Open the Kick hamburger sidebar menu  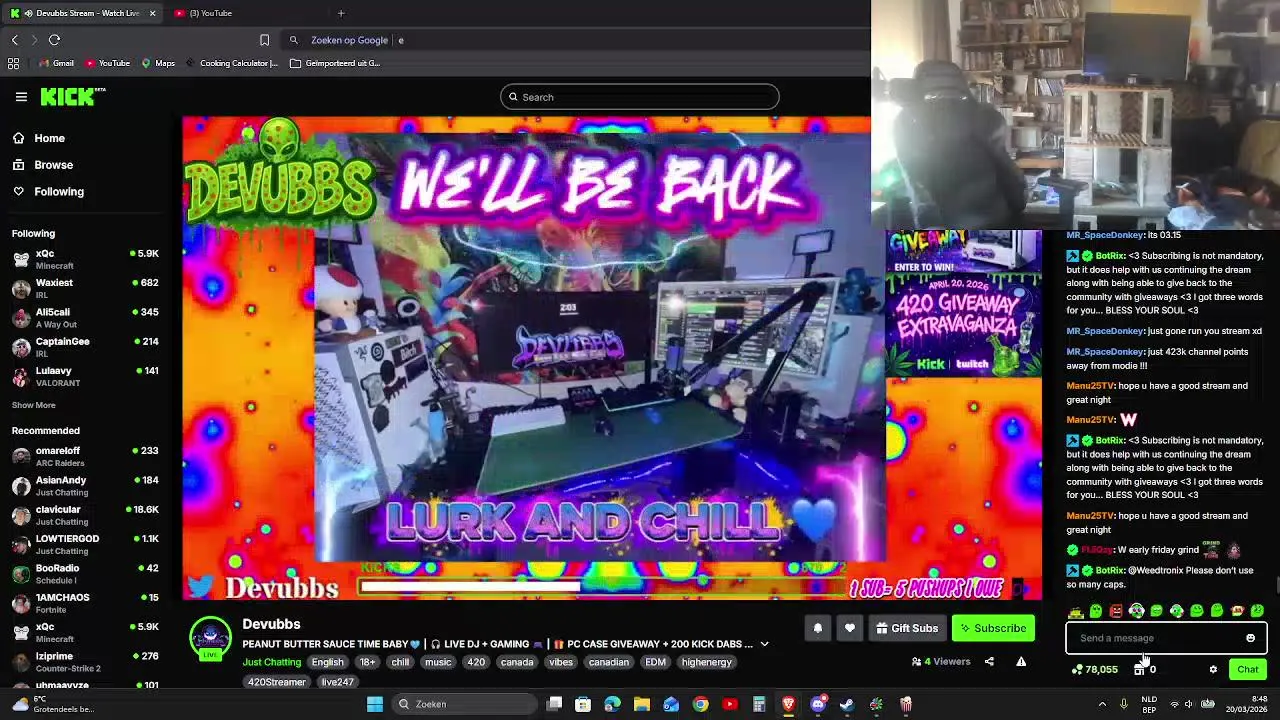[21, 97]
